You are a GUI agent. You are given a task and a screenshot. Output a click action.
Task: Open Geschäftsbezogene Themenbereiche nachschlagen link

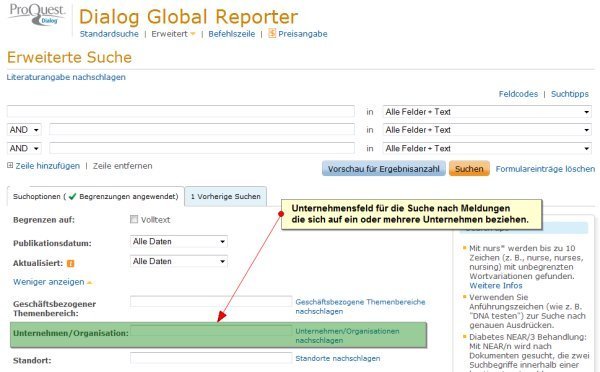click(360, 307)
